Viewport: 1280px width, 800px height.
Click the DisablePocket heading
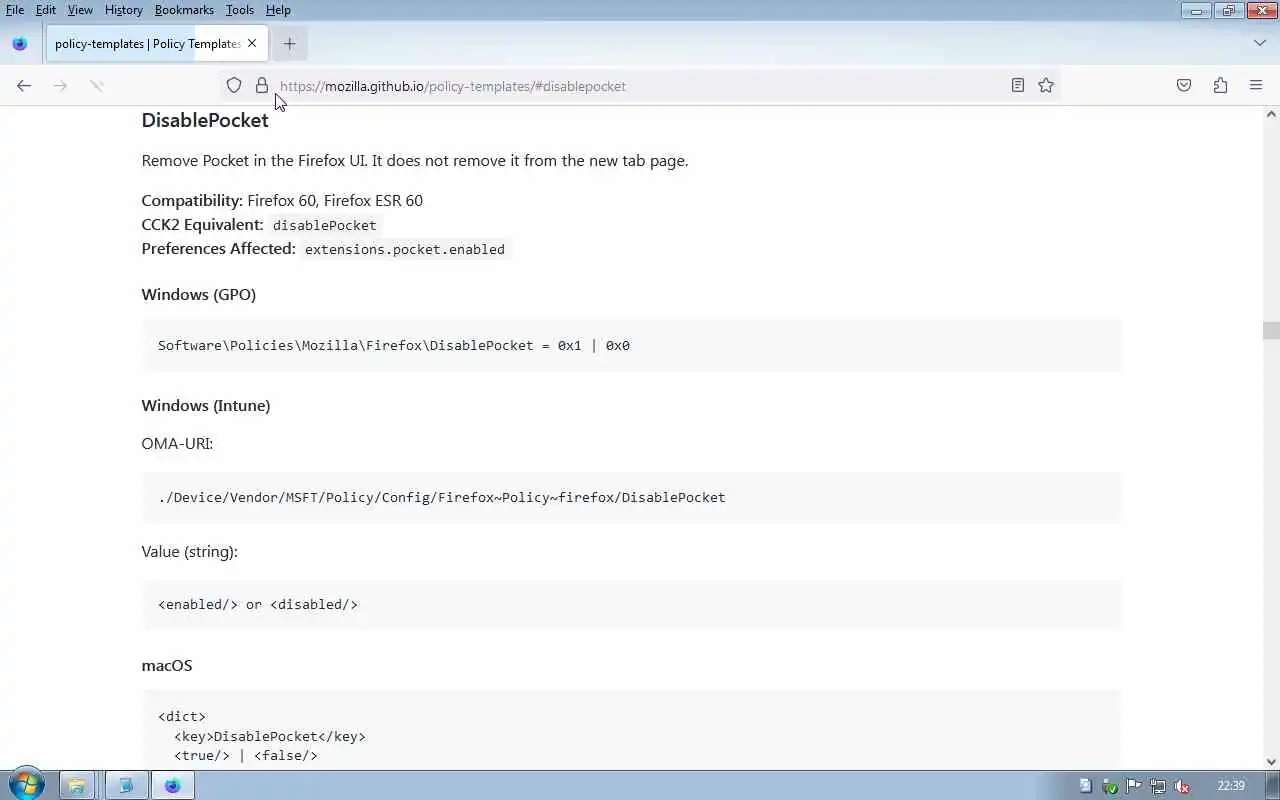click(205, 120)
